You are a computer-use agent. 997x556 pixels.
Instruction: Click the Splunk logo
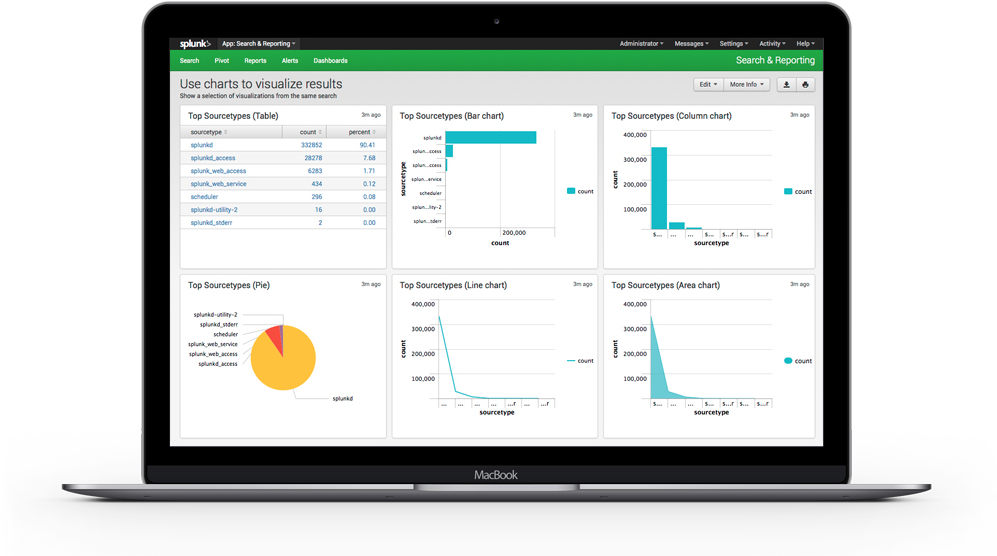click(195, 44)
